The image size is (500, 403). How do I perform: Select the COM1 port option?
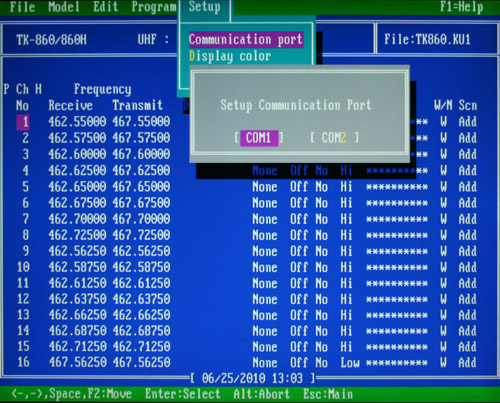(259, 138)
